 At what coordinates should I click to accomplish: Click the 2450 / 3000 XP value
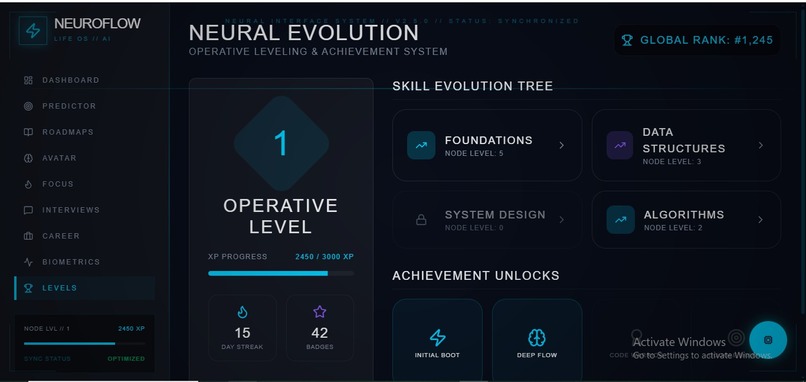coord(324,257)
